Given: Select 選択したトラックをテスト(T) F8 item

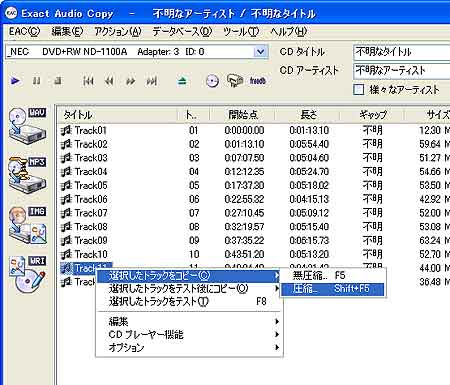Looking at the screenshot, I should 188,301.
